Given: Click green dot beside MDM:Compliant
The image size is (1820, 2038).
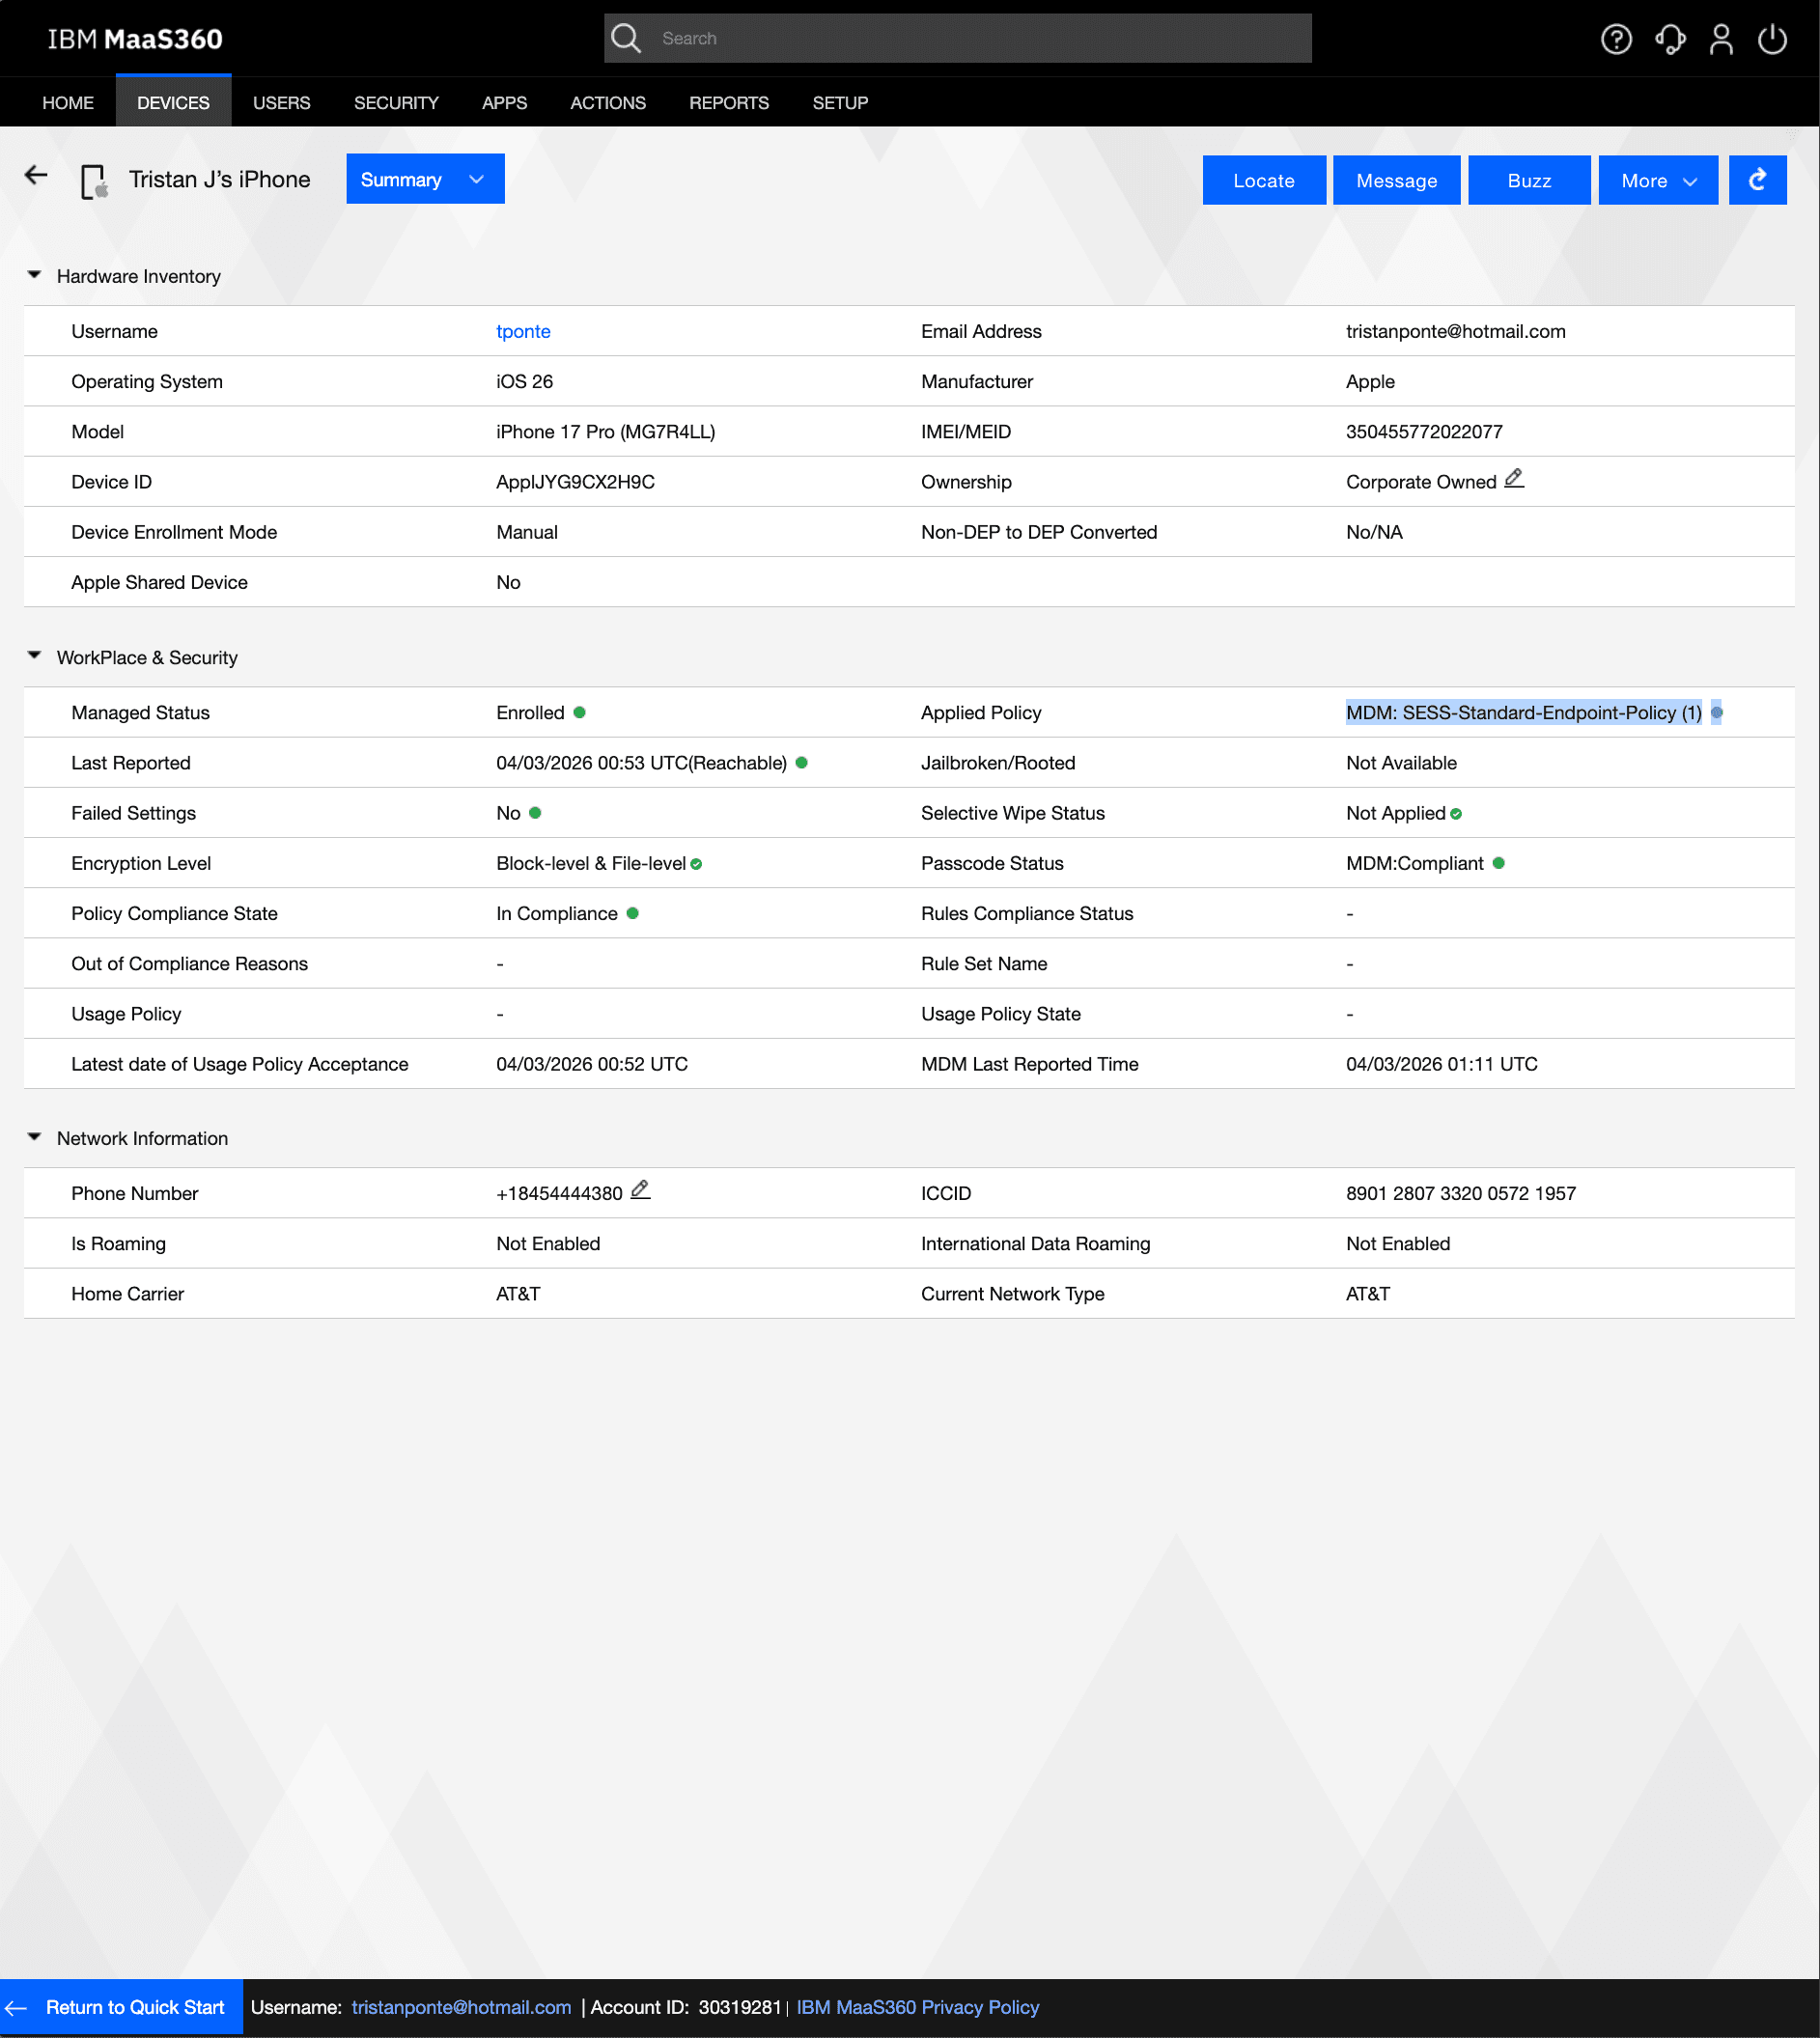Looking at the screenshot, I should point(1498,863).
